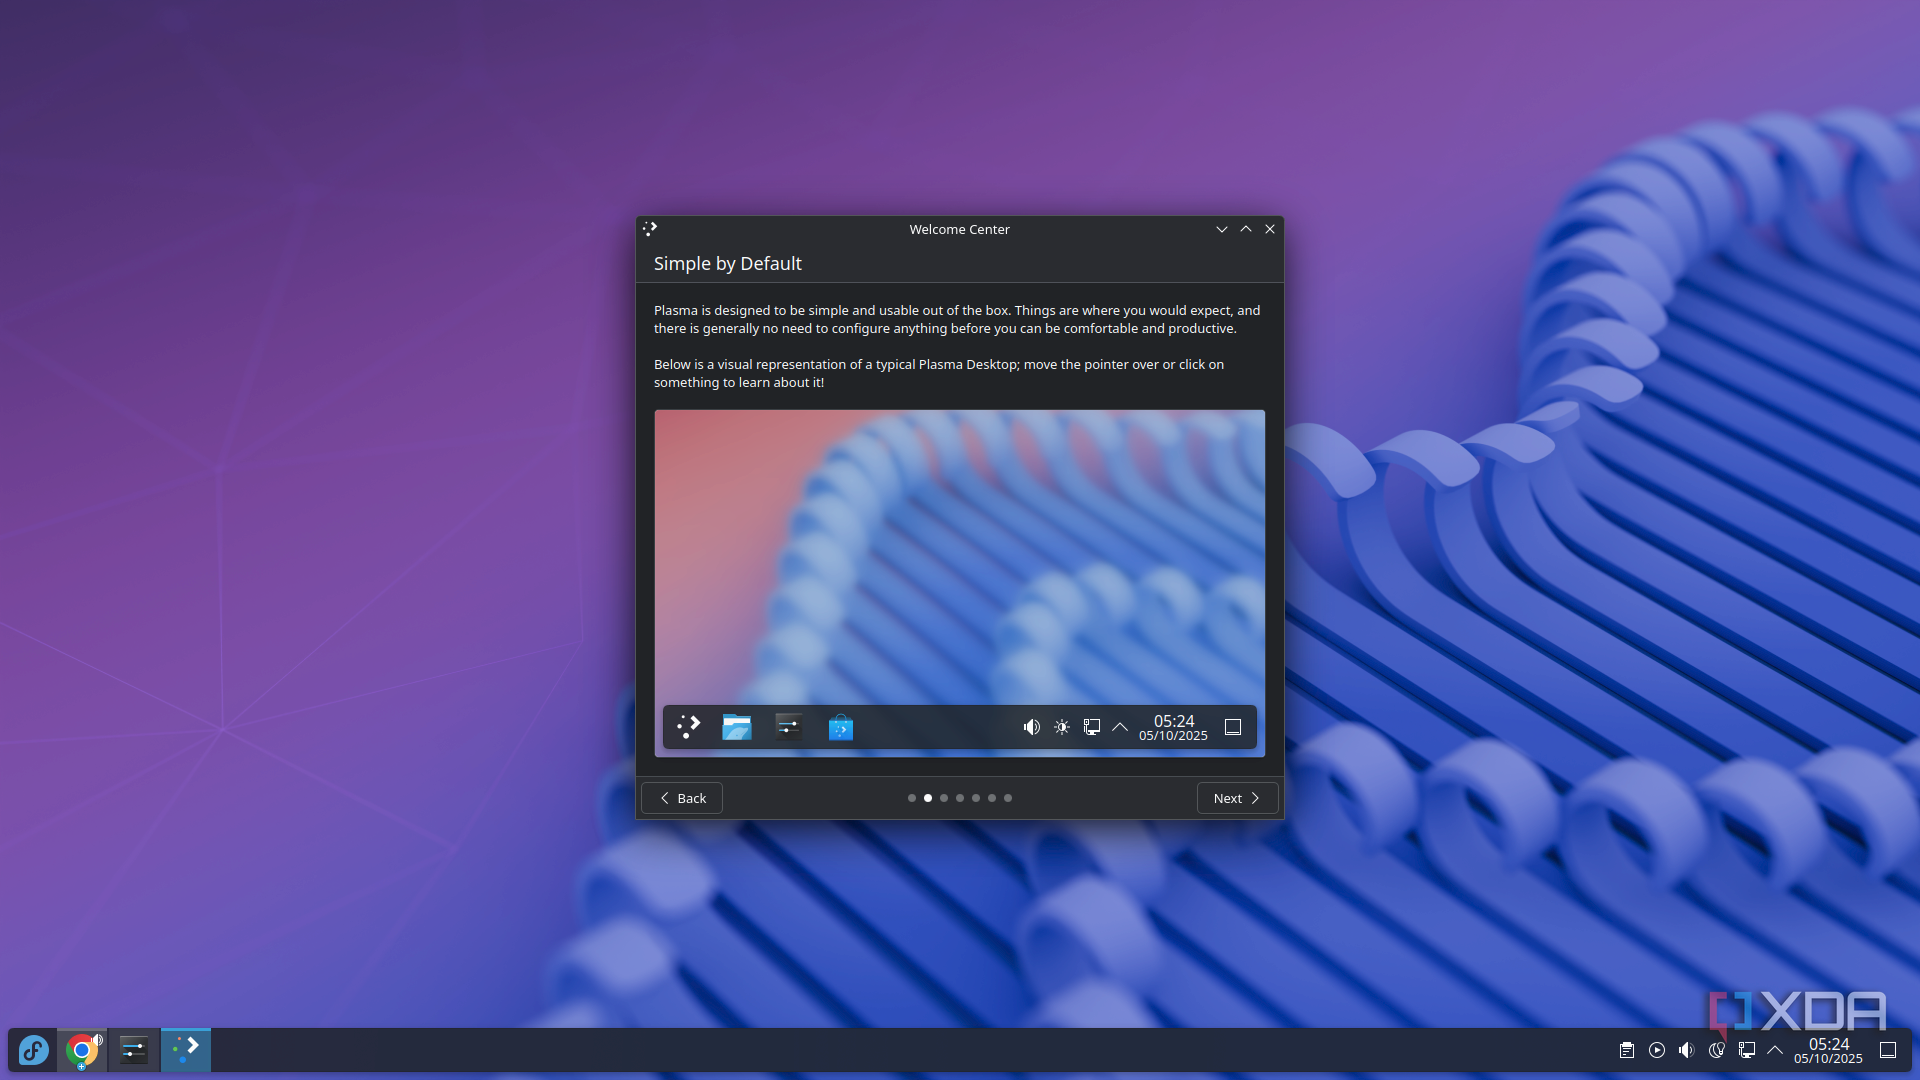This screenshot has height=1080, width=1920.
Task: Maximize the Welcome Center window
Action: point(1246,229)
